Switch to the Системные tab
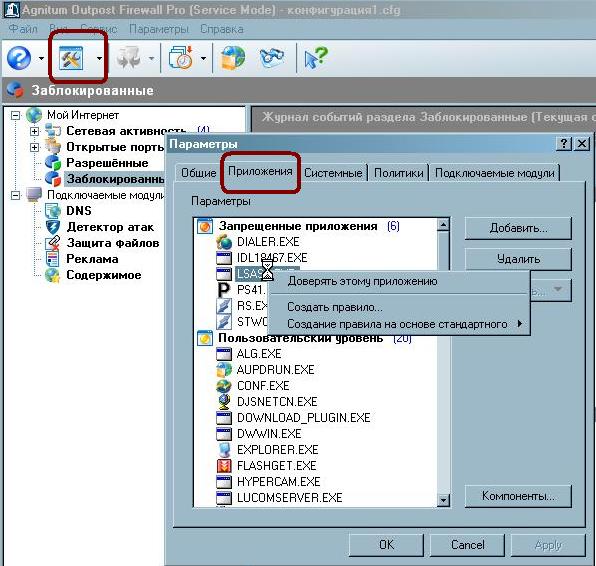 [333, 173]
